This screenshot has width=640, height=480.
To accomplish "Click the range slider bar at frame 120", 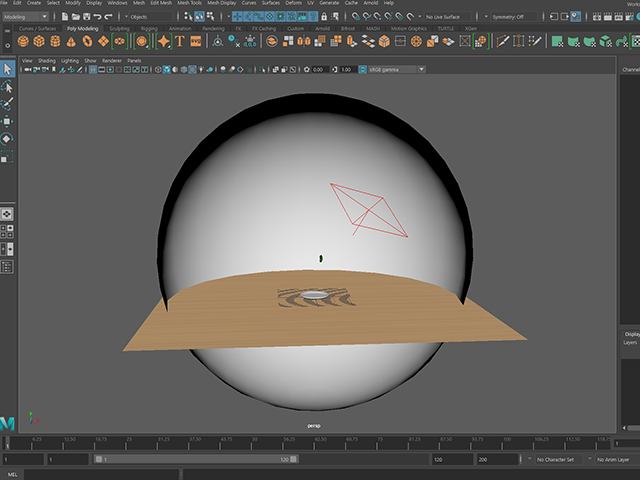I will [x=293, y=459].
